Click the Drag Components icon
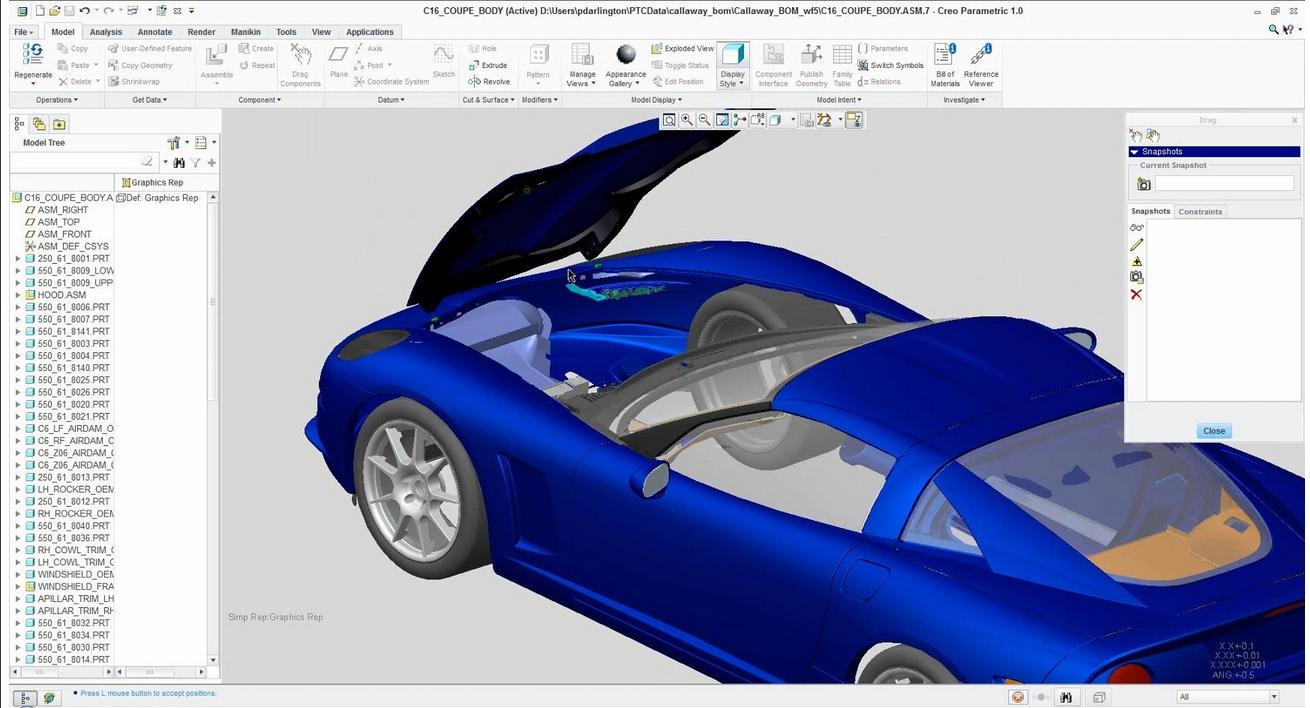This screenshot has width=1310, height=708. coord(300,55)
